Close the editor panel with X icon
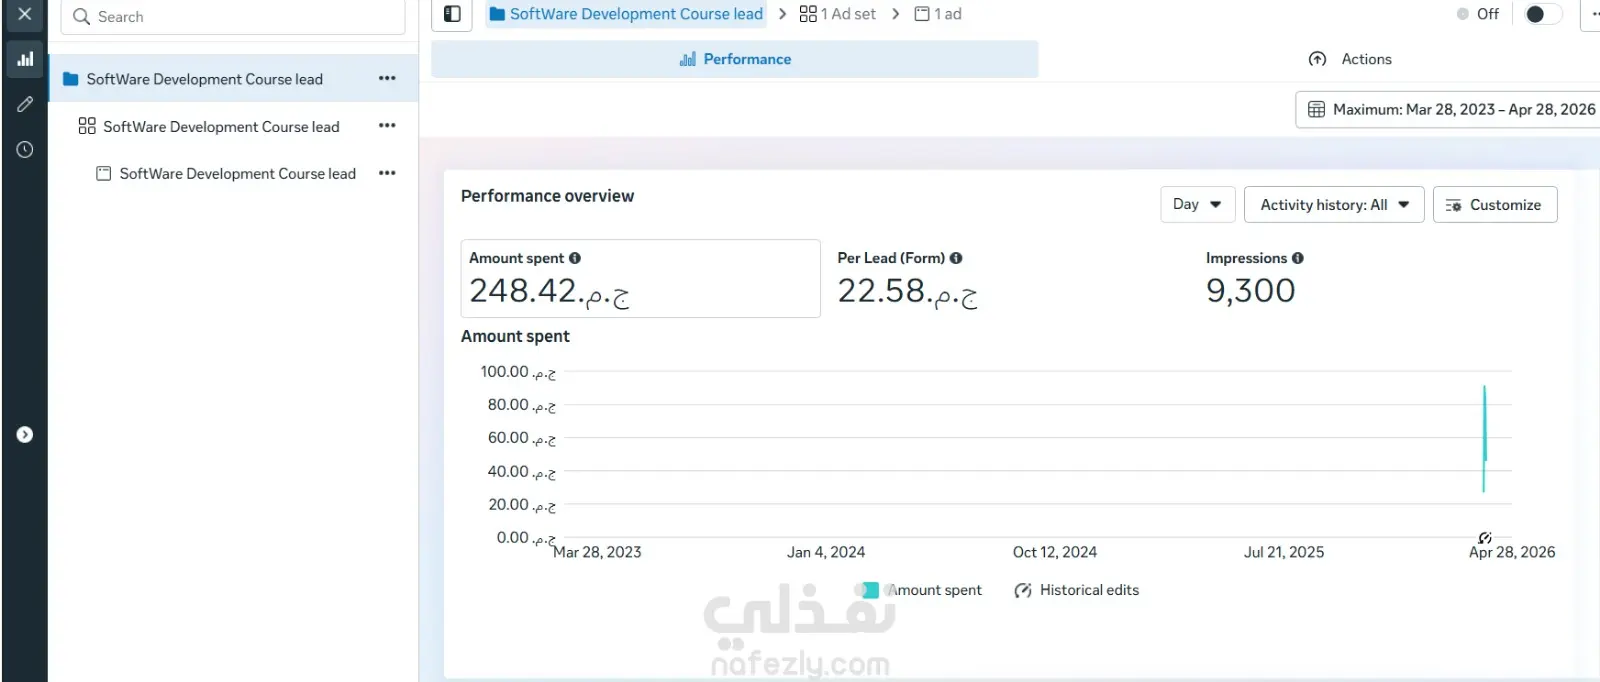 (25, 14)
